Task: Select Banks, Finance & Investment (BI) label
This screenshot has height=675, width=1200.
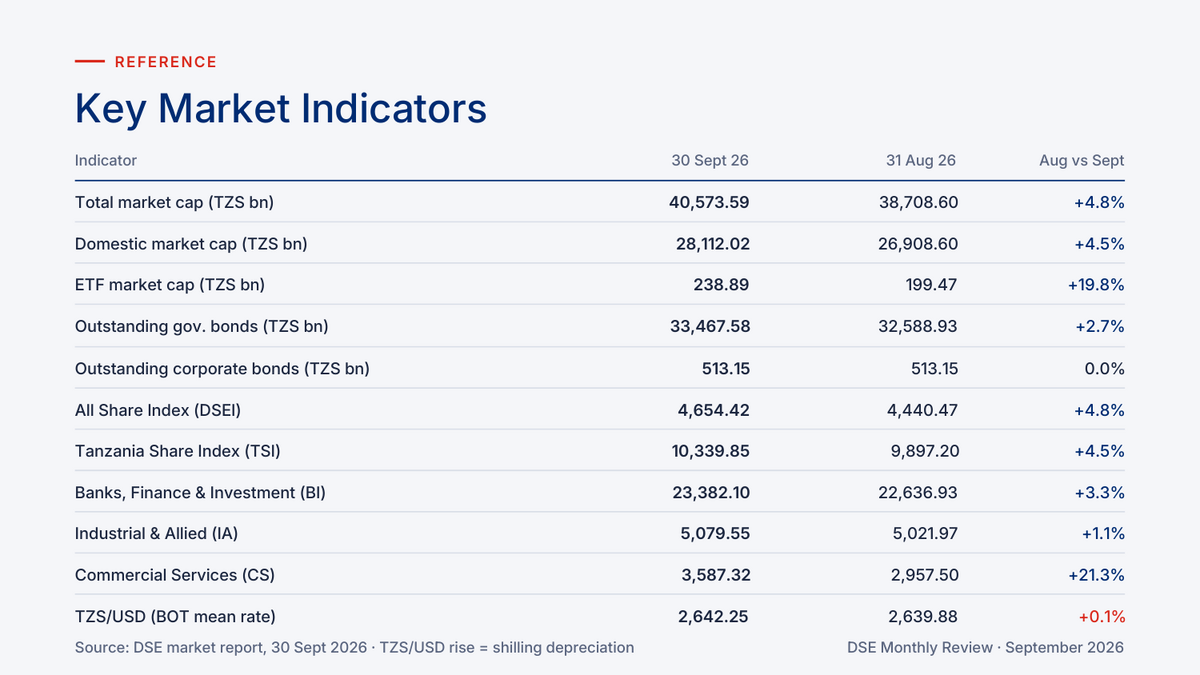Action: click(x=200, y=492)
